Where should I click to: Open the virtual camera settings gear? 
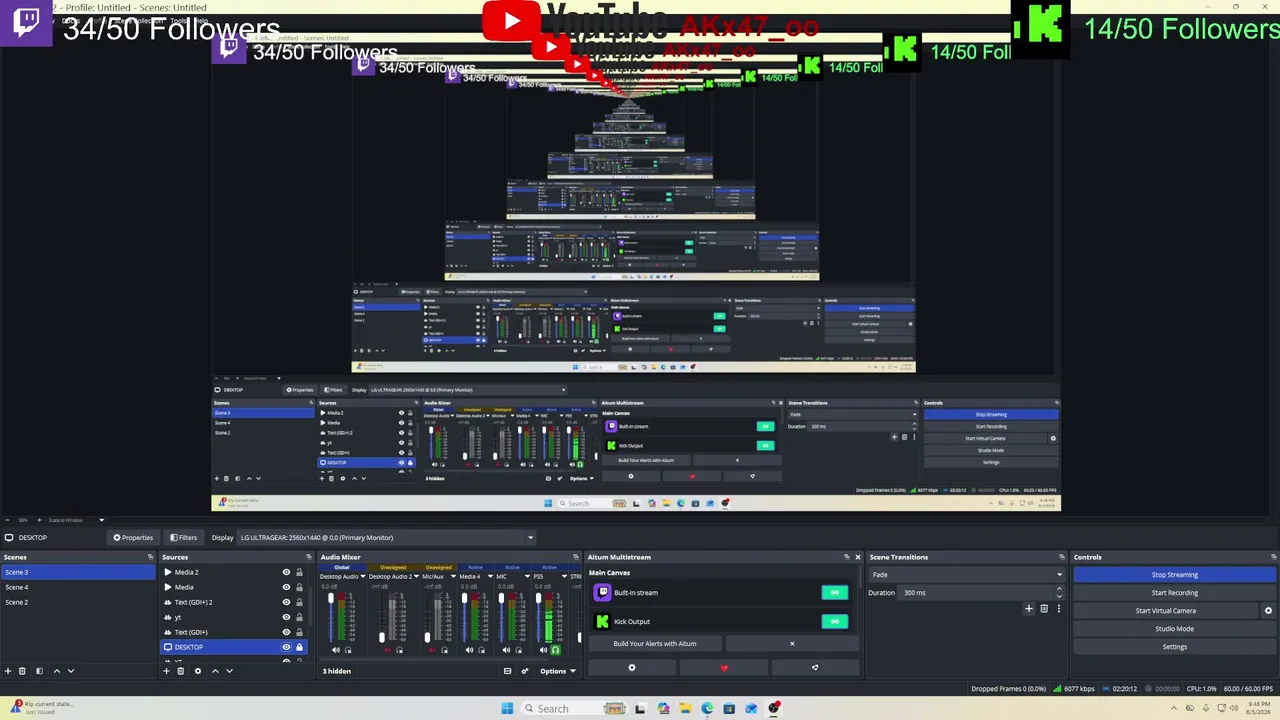(1268, 611)
